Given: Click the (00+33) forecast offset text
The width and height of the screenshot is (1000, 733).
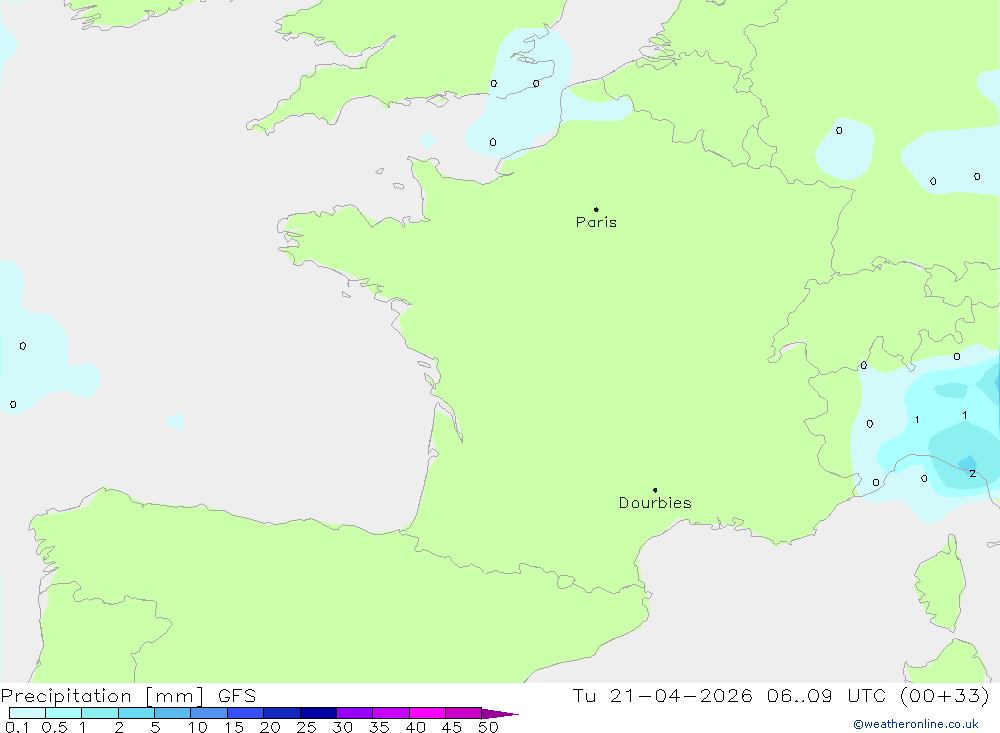Looking at the screenshot, I should pos(945,696).
